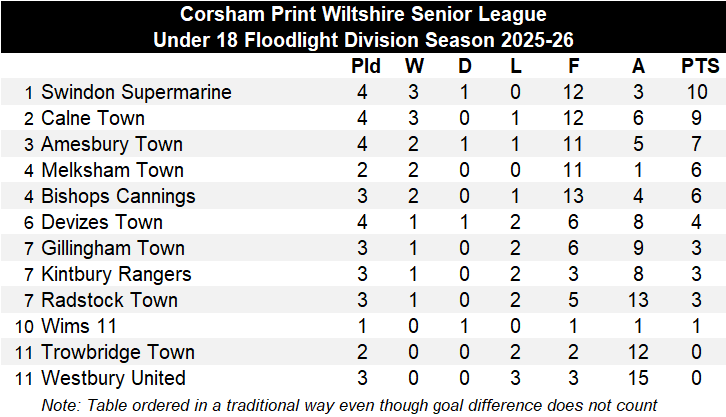The height and width of the screenshot is (417, 726).
Task: Select the Wims 11 row
Action: coord(363,326)
